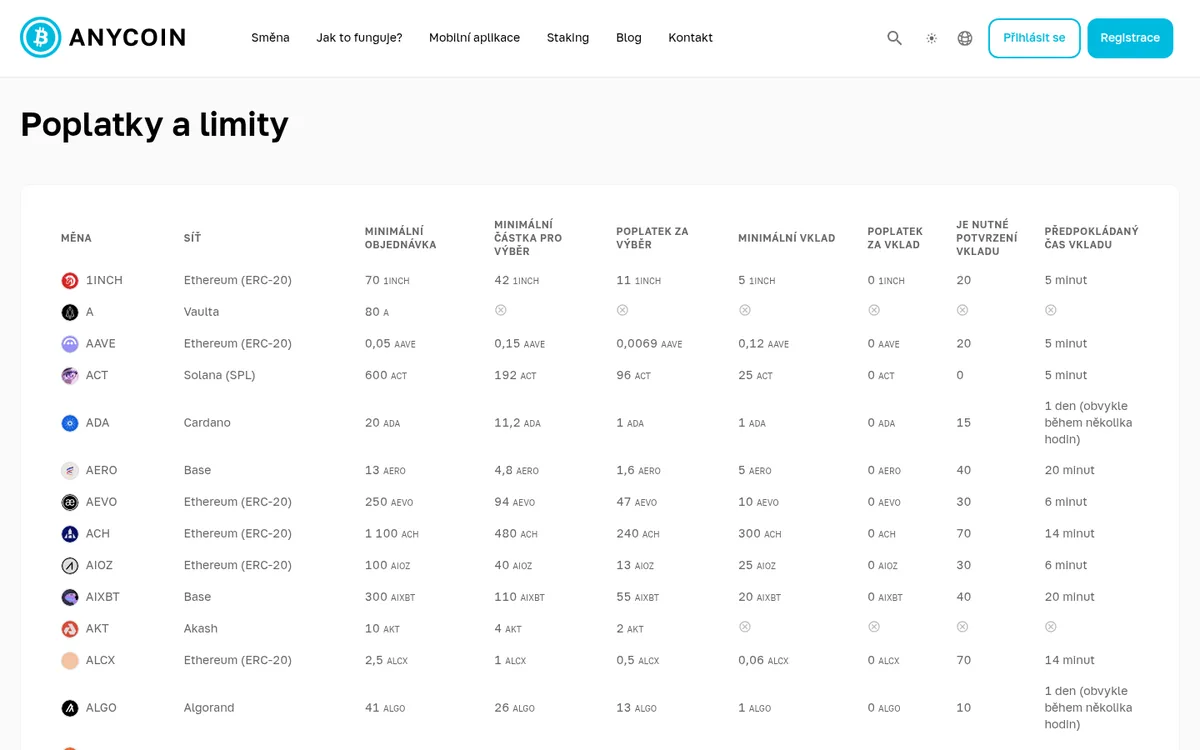1200x750 pixels.
Task: Select the 0,0069 AAVE withdrawal fee
Action: click(649, 344)
